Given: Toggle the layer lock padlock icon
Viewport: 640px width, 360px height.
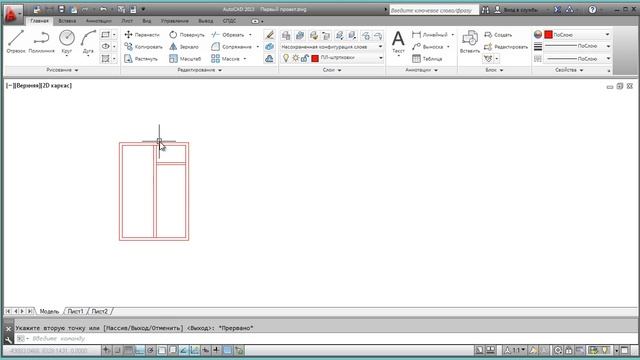Looking at the screenshot, I should (304, 58).
